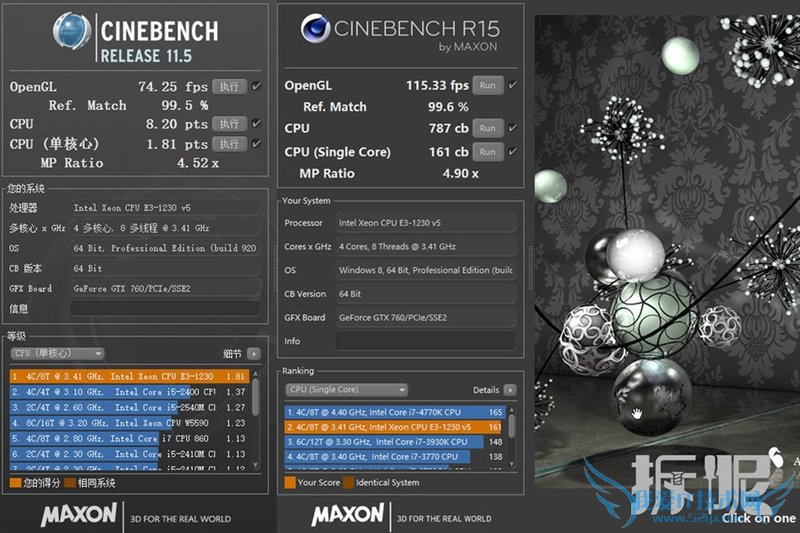Toggle CPU (单核心) checkbox in Cinebench 11.5

256,144
